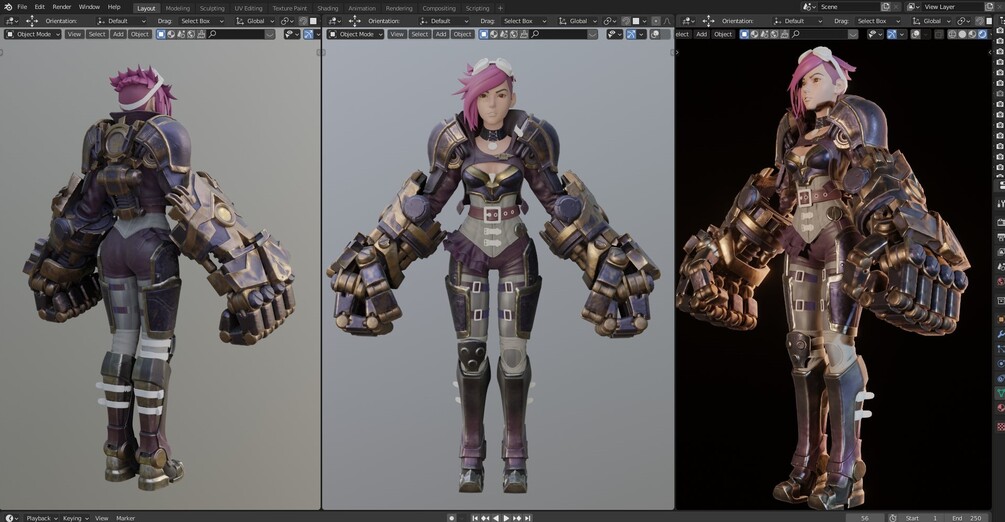Switch to the Compositing workspace tab

439,8
